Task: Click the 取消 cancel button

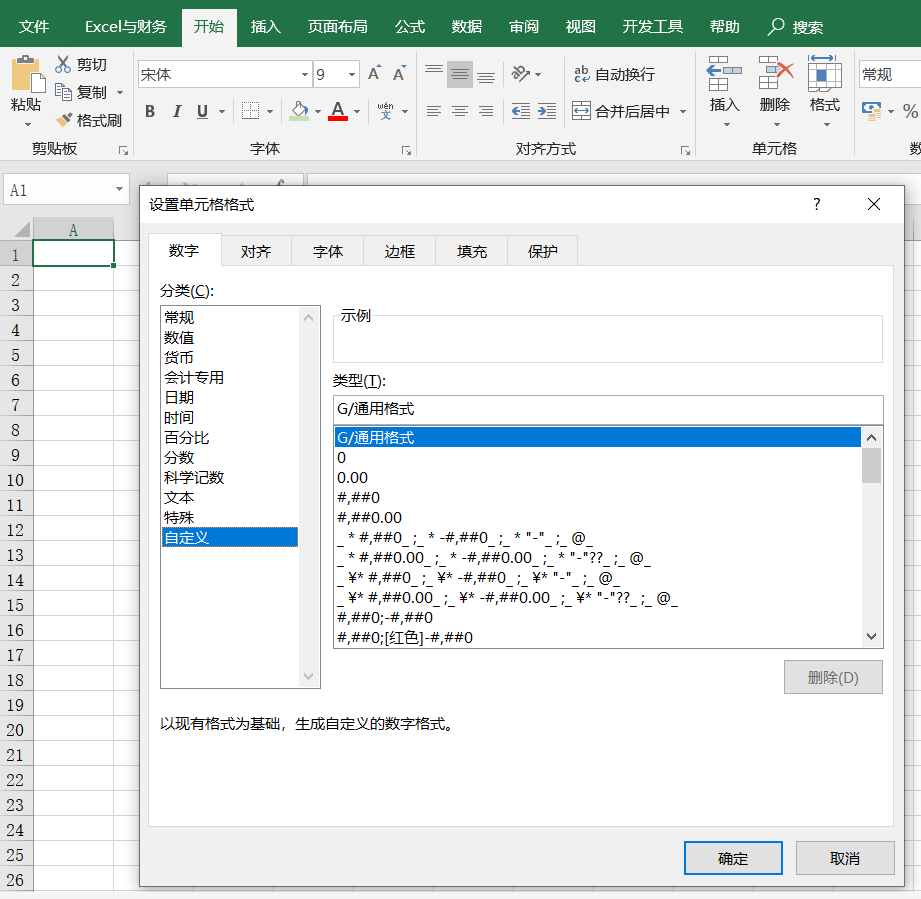Action: pyautogui.click(x=845, y=858)
